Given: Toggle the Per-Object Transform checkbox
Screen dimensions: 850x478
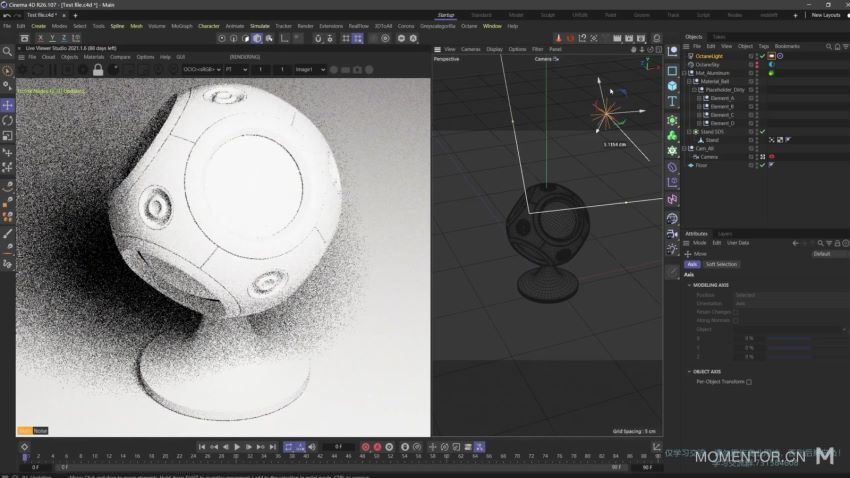Looking at the screenshot, I should coord(748,381).
